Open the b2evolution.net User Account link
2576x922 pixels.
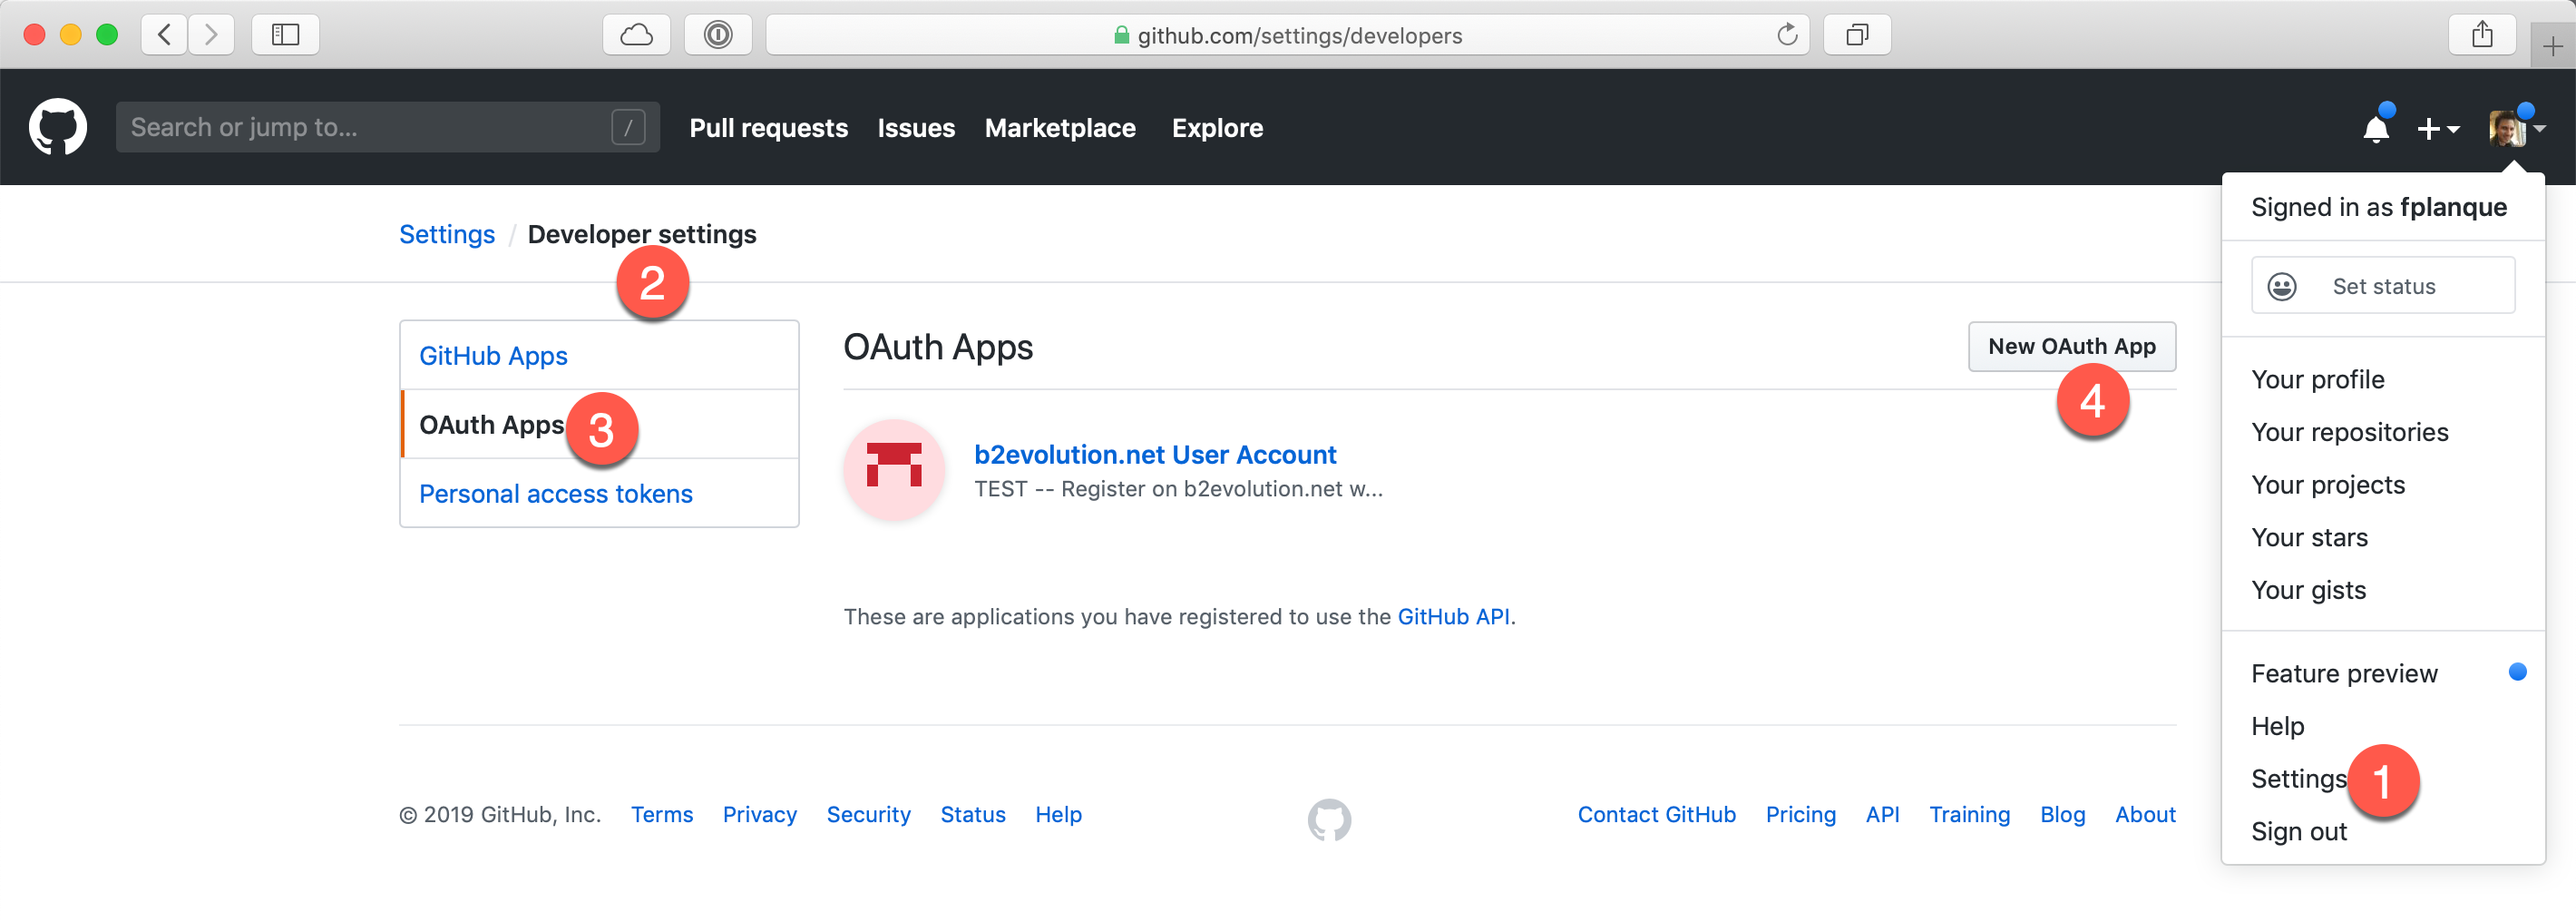1155,454
